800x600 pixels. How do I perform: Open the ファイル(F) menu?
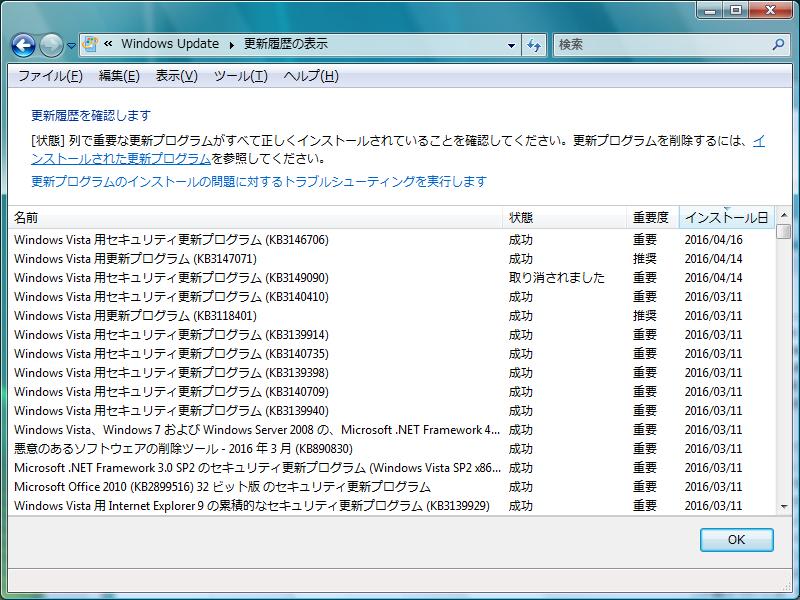pyautogui.click(x=50, y=76)
